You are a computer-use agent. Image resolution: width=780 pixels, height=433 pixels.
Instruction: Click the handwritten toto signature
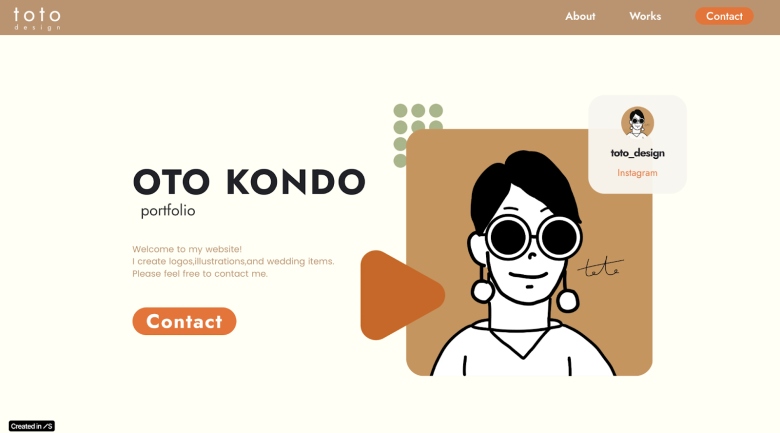[600, 267]
